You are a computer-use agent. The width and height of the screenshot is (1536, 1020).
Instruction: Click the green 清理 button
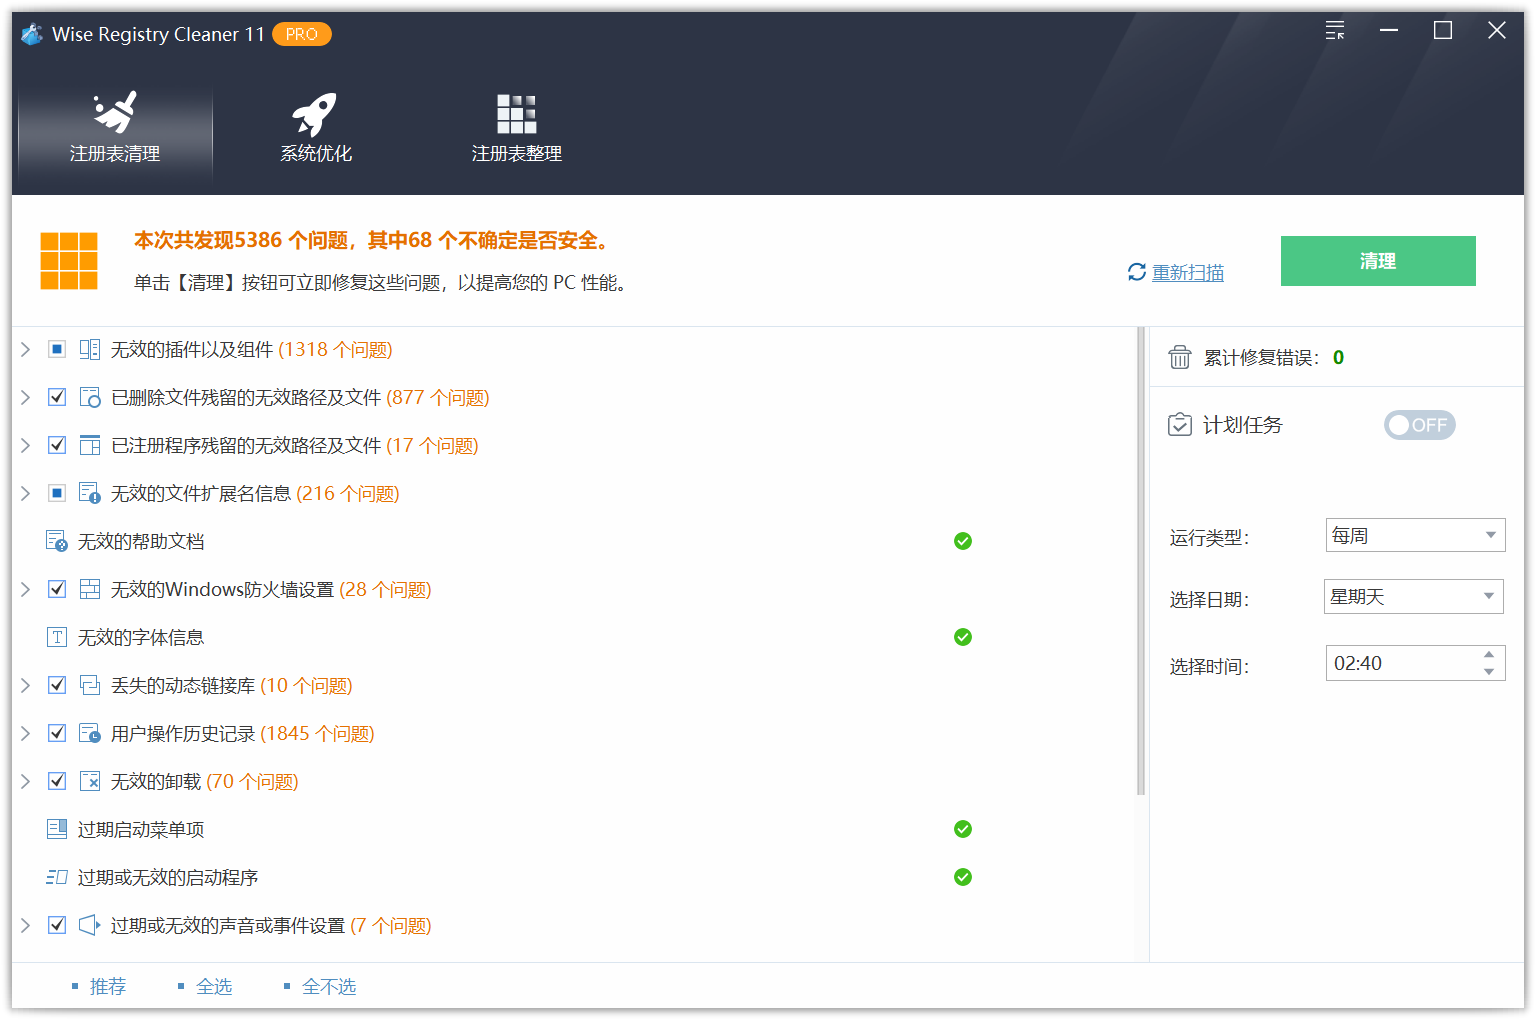(x=1378, y=261)
